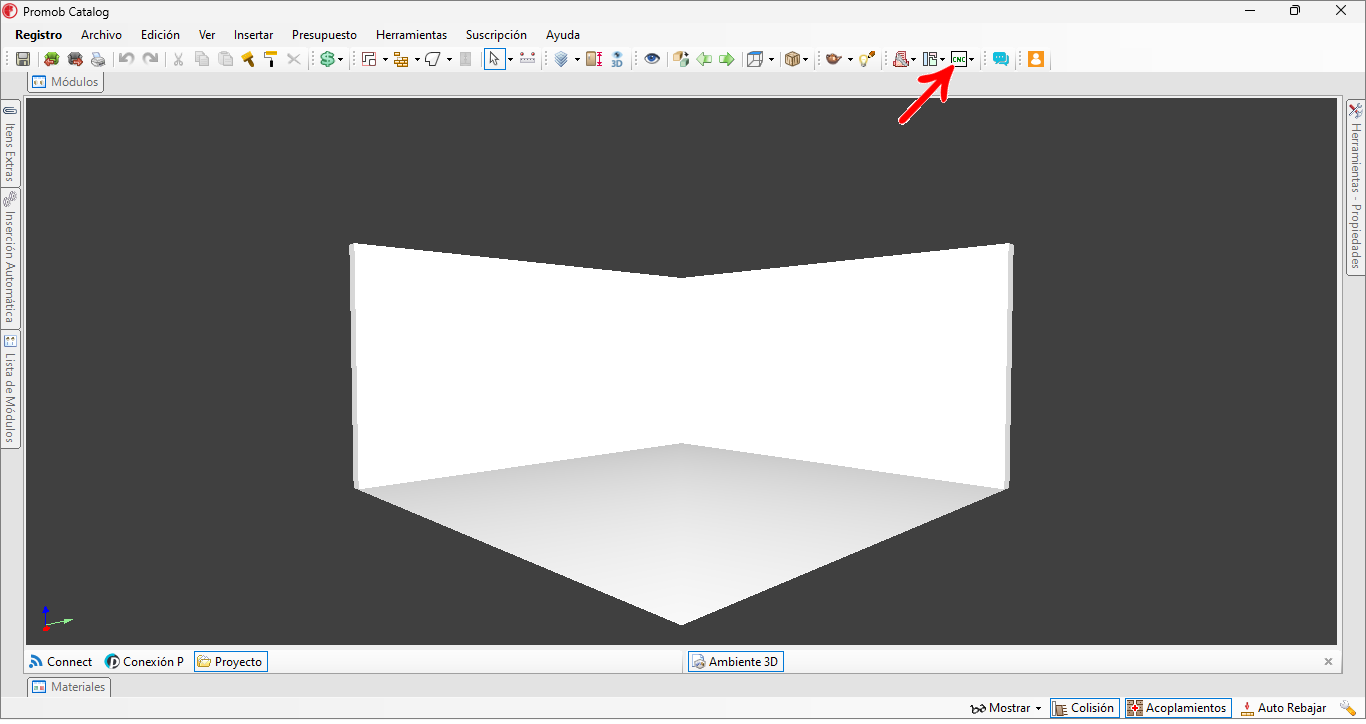Expand the CNC dropdown arrow
The height and width of the screenshot is (724, 1366).
coord(972,60)
